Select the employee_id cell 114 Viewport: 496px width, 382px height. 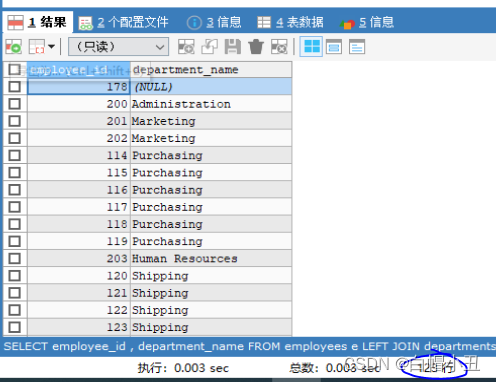(x=79, y=155)
